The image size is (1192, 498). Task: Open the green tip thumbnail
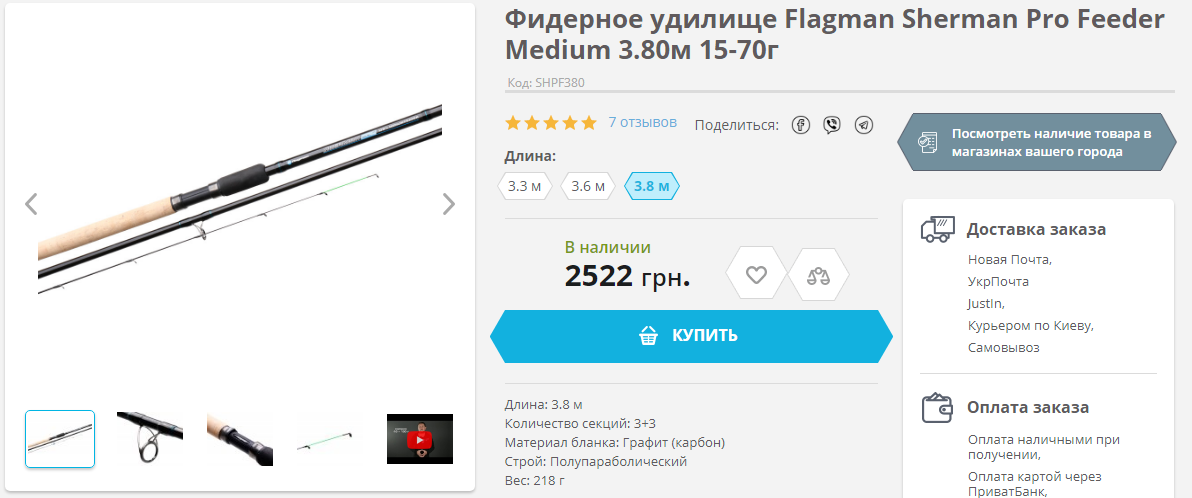(x=329, y=439)
